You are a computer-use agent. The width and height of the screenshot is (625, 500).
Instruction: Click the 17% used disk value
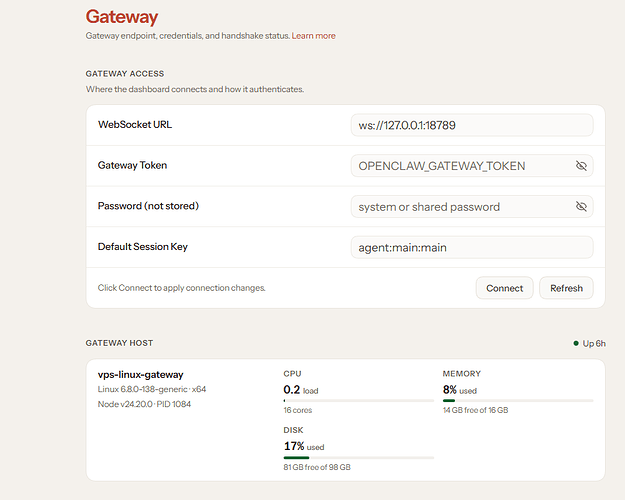(304, 446)
